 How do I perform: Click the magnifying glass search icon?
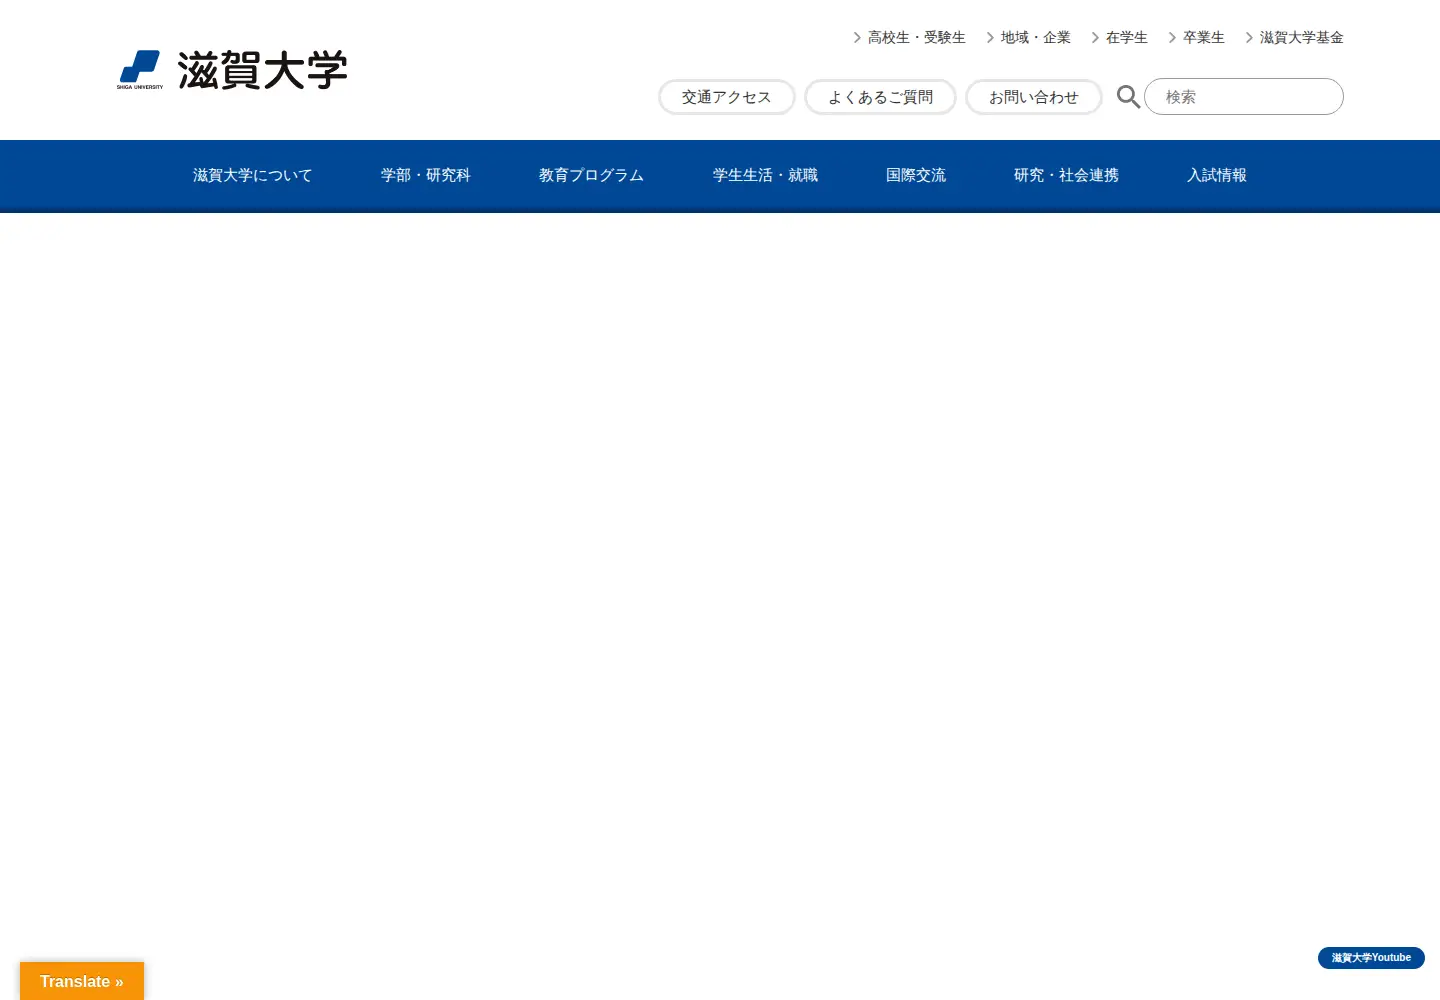point(1128,97)
